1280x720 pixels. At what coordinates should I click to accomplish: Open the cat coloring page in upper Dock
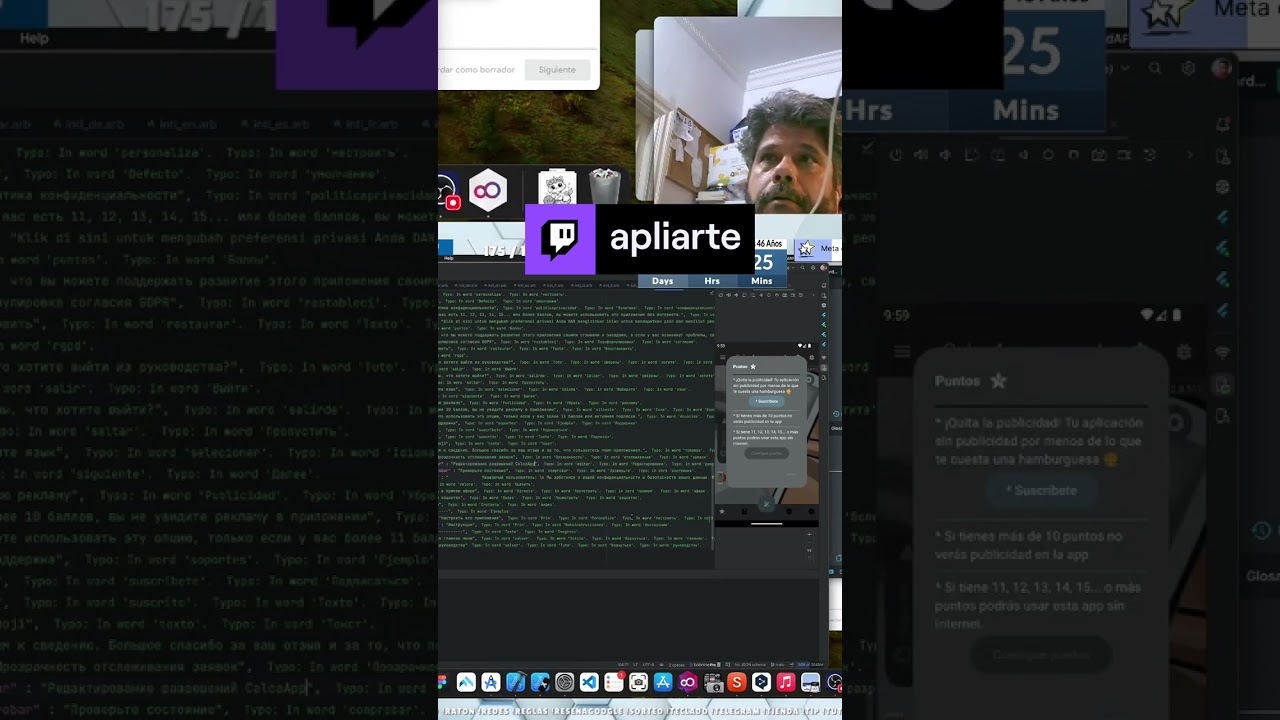pos(556,188)
